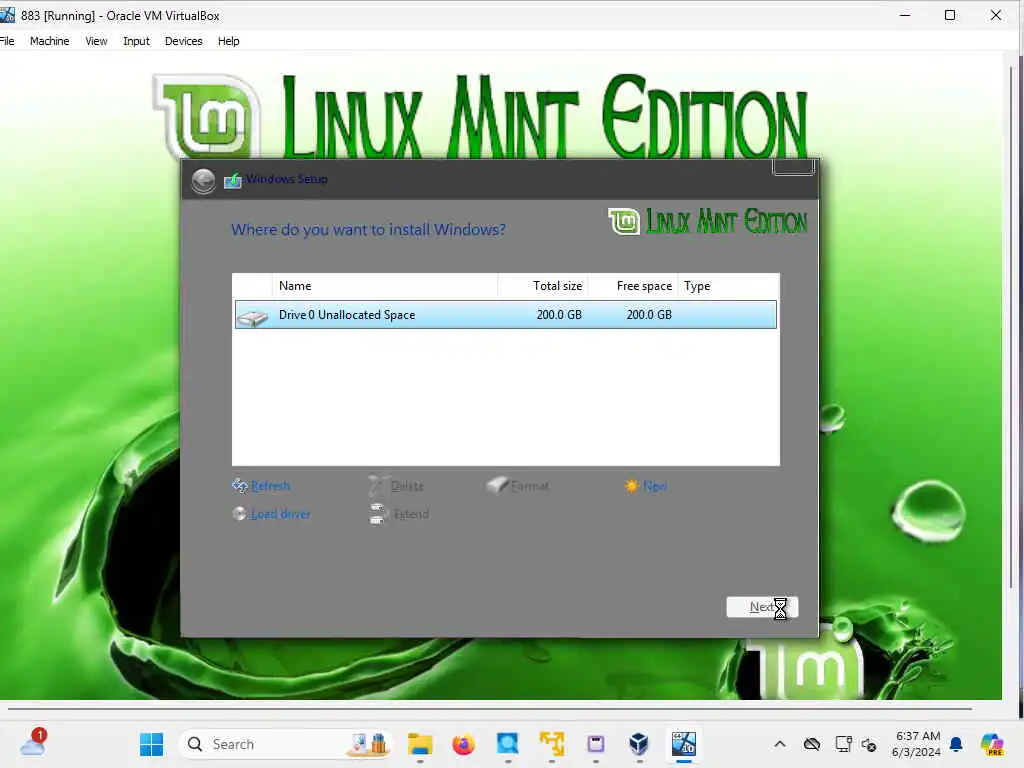Click the taskbar Search box
Viewport: 1024px width, 768px height.
click(x=285, y=744)
